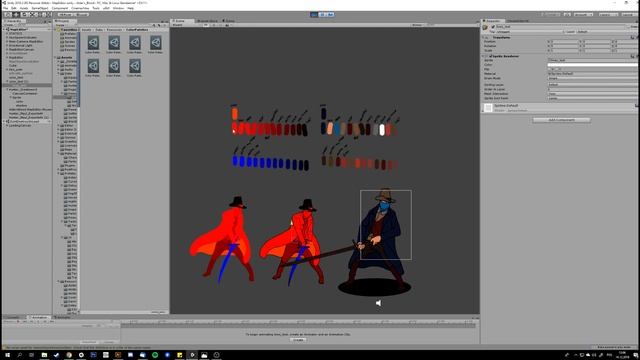Open the Gizmos dropdown in Scene view
Screen dimensions: 640x360
click(x=417, y=25)
